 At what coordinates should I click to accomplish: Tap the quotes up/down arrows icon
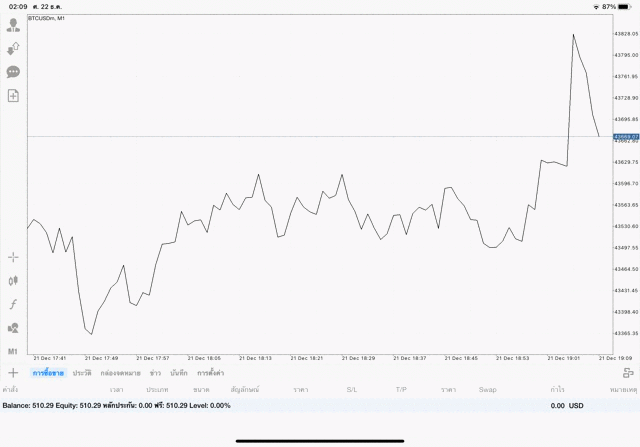(x=14, y=48)
